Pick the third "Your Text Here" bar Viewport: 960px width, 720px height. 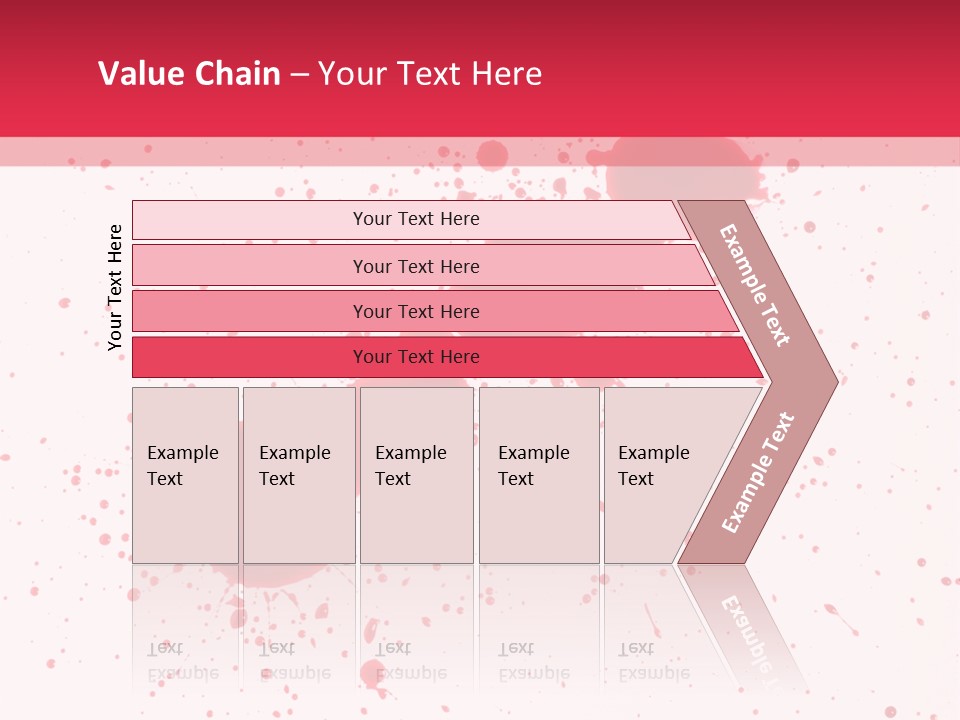pyautogui.click(x=415, y=311)
